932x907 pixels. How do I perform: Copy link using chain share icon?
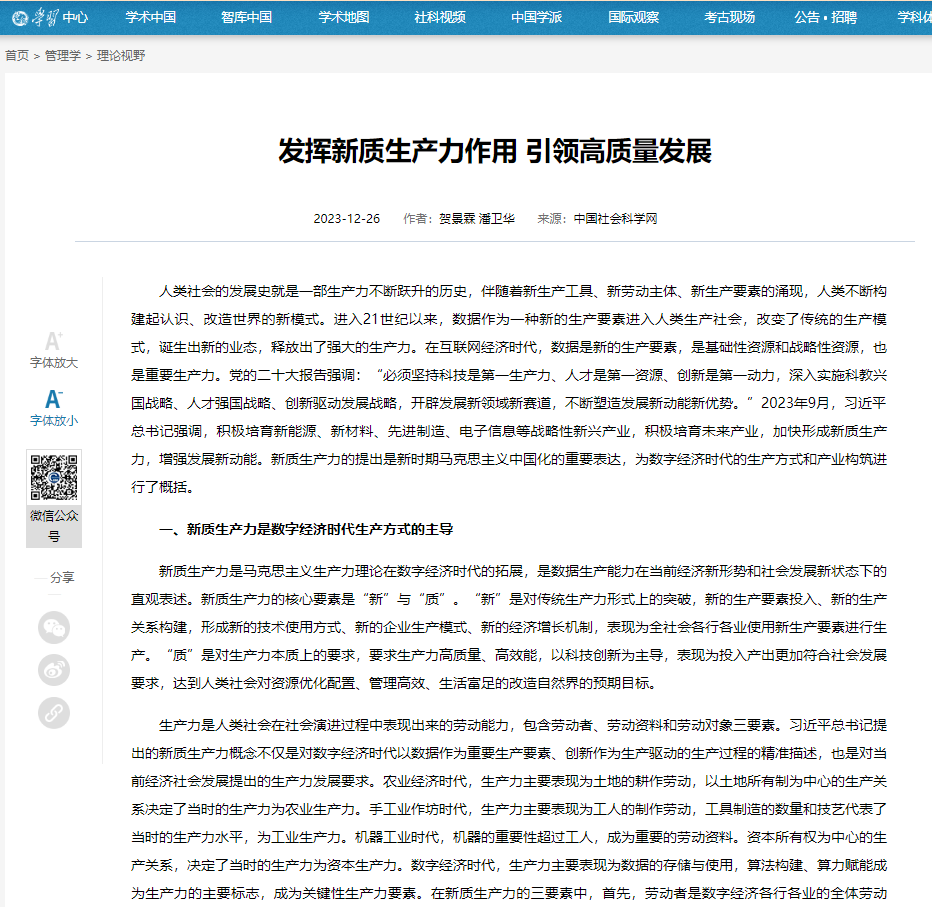coord(54,713)
